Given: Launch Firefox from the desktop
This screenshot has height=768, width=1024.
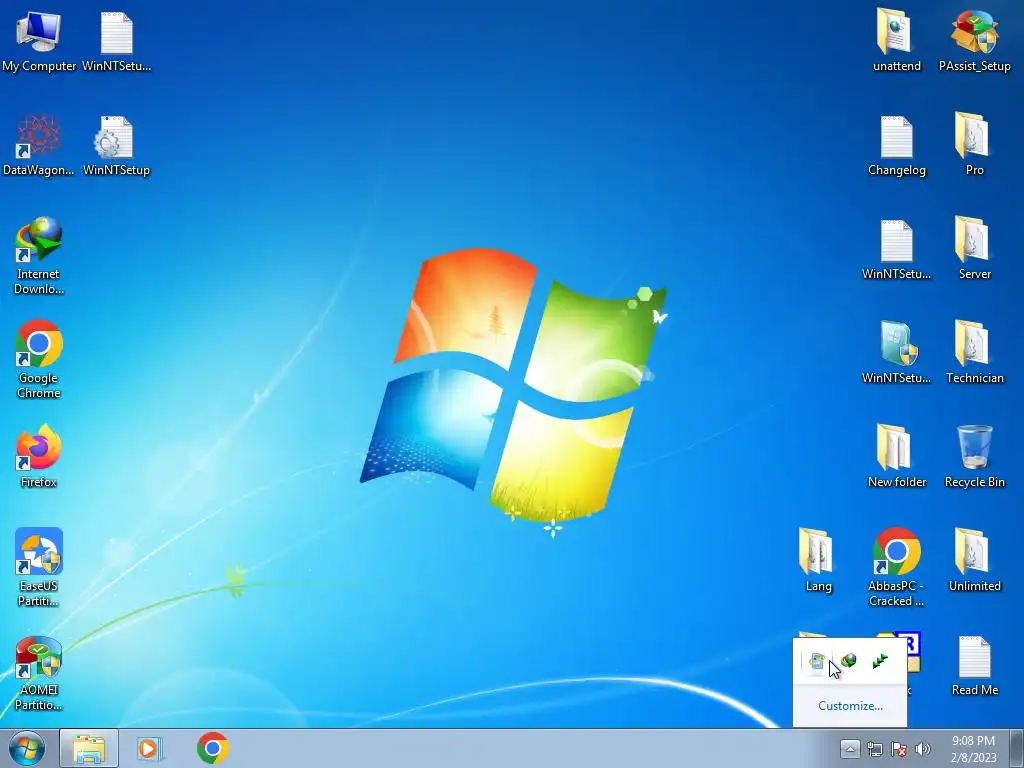Looking at the screenshot, I should pyautogui.click(x=39, y=456).
